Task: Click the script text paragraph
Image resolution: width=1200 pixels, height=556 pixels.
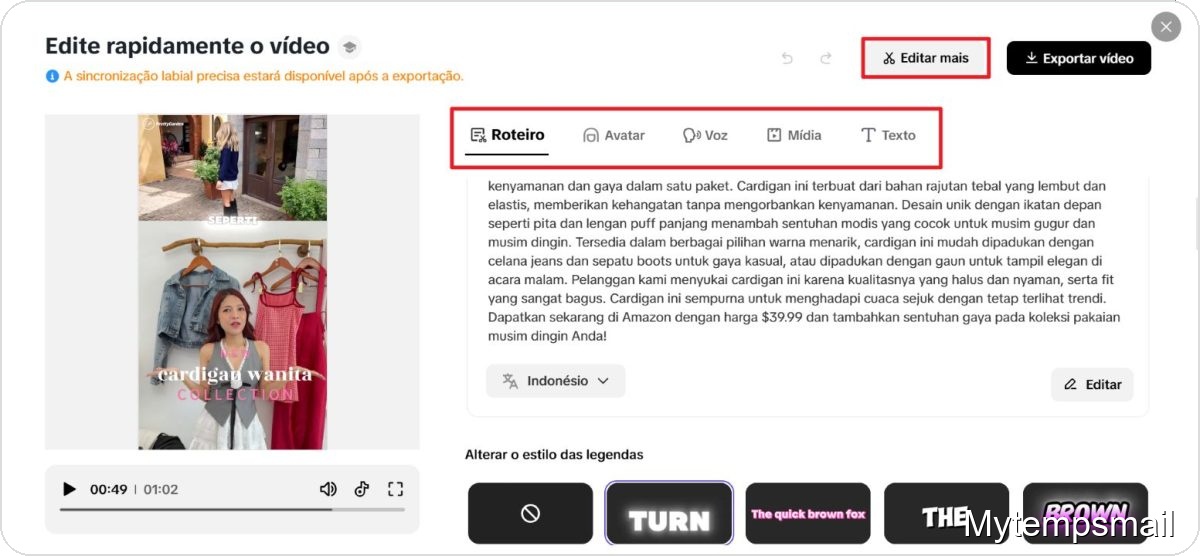Action: click(x=804, y=261)
